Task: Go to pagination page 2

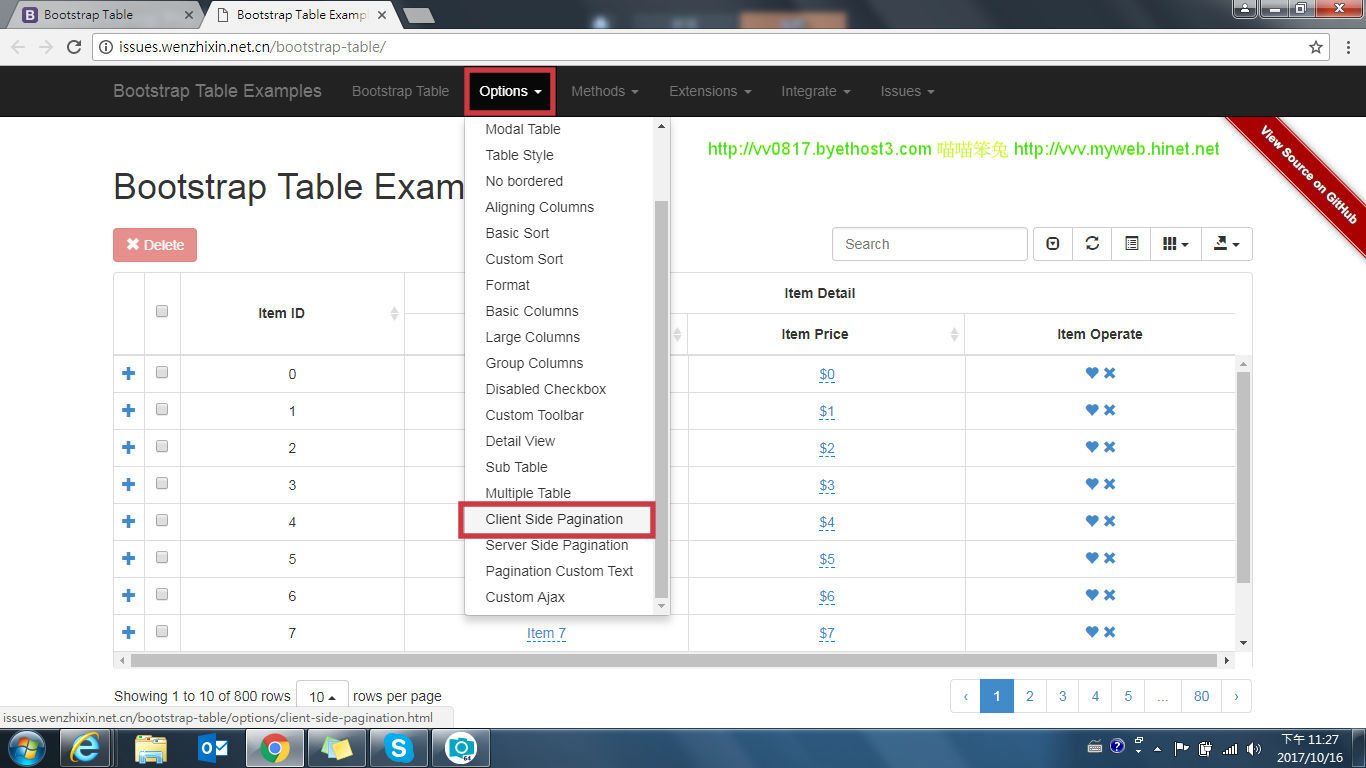Action: 1029,696
